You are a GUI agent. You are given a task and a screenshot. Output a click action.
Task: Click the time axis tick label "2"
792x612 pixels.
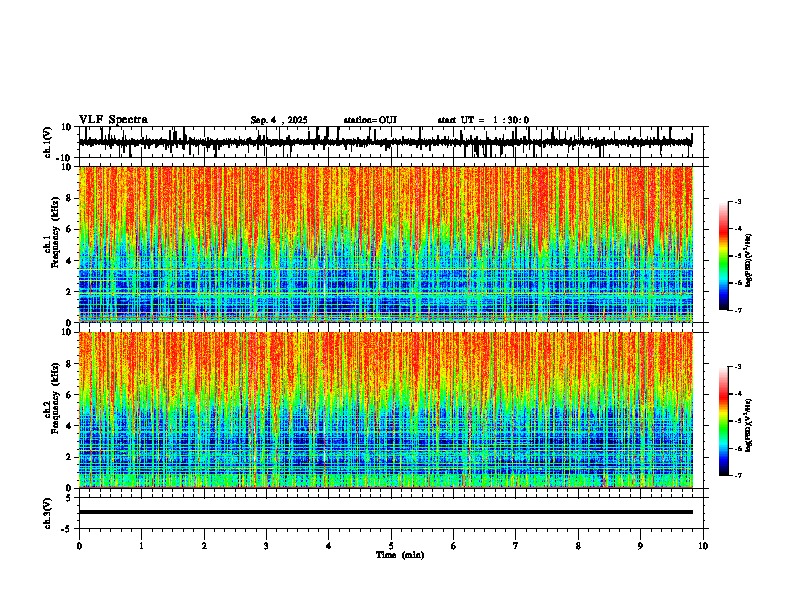click(x=204, y=546)
